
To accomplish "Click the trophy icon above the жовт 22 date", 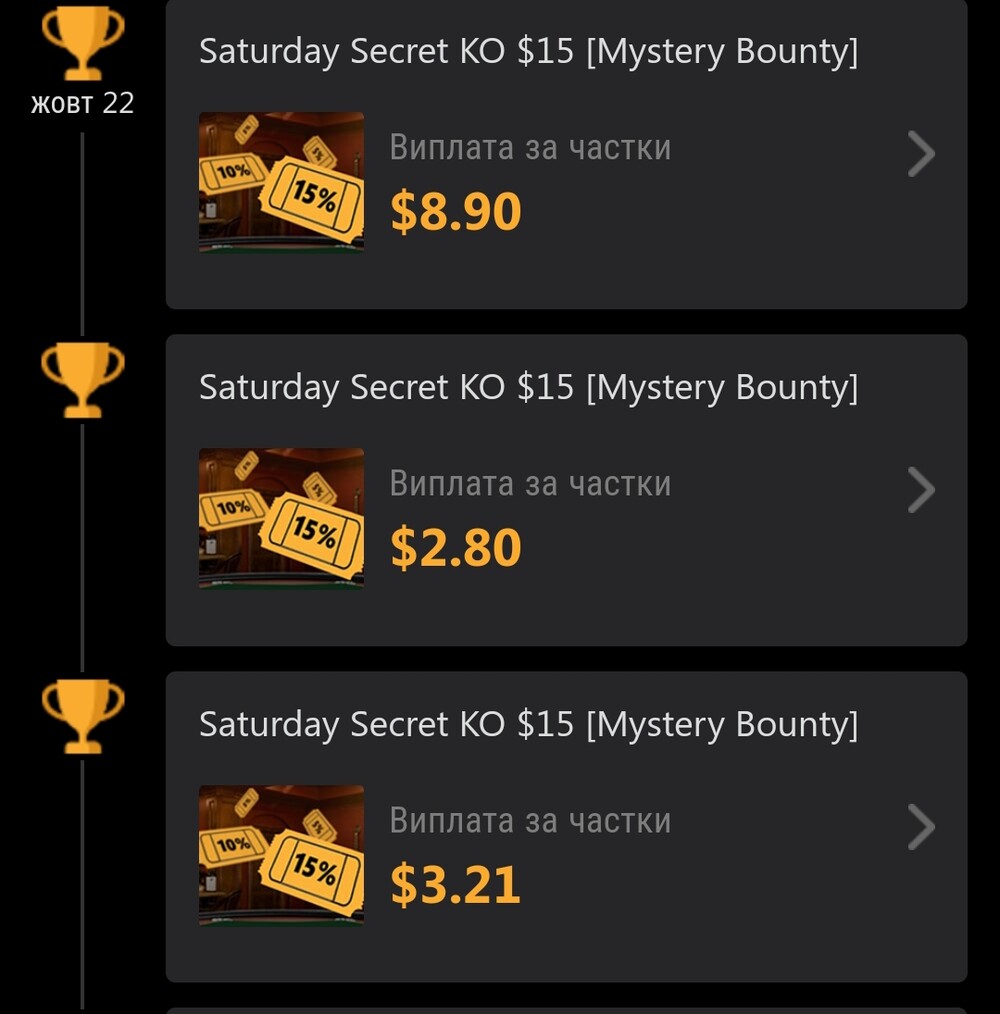I will click(83, 43).
